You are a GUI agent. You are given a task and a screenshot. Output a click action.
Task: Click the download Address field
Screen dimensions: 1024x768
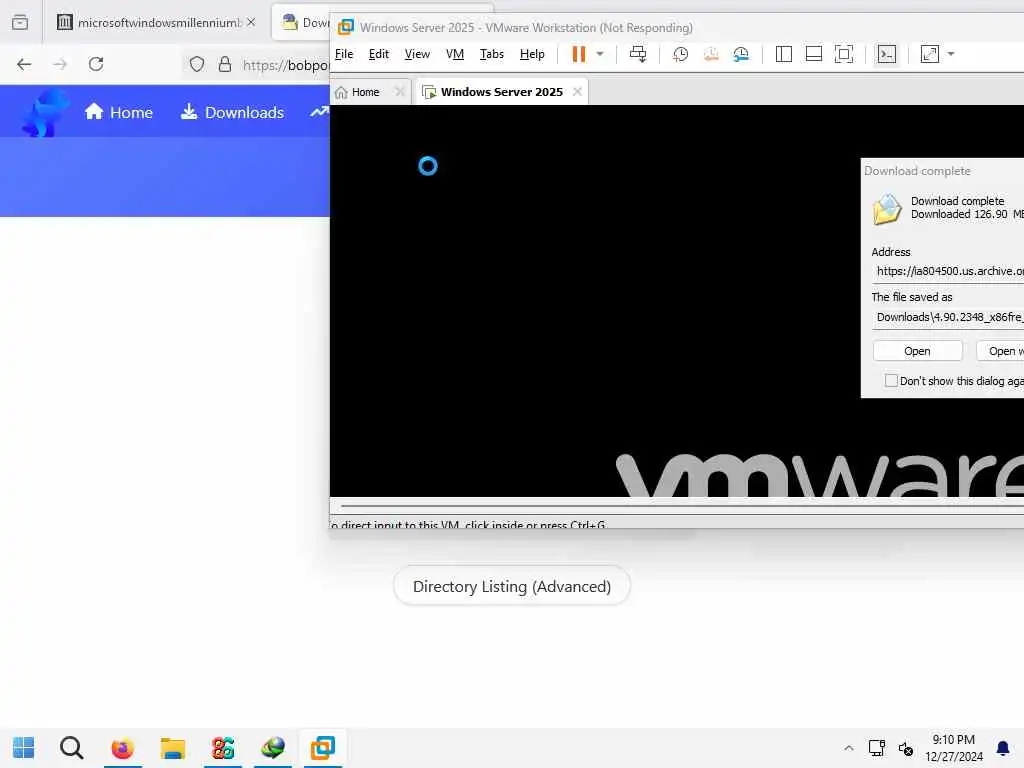tap(948, 271)
